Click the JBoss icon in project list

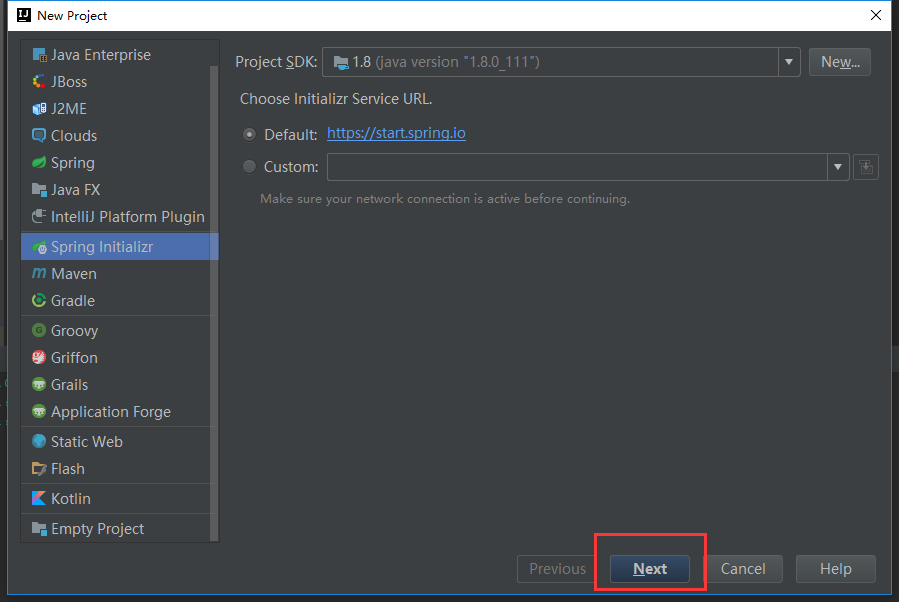click(x=39, y=82)
